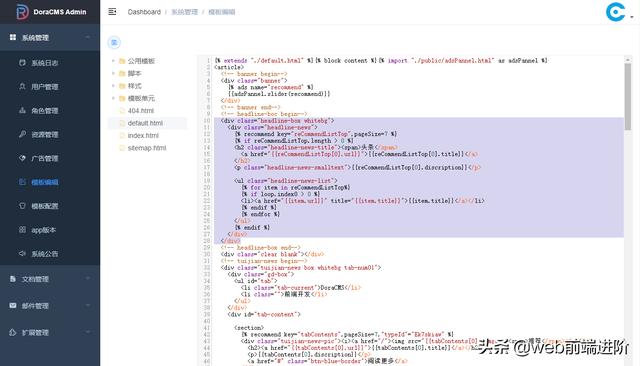
Task: Click the 系统管理 breadcrumb link
Action: tap(184, 12)
